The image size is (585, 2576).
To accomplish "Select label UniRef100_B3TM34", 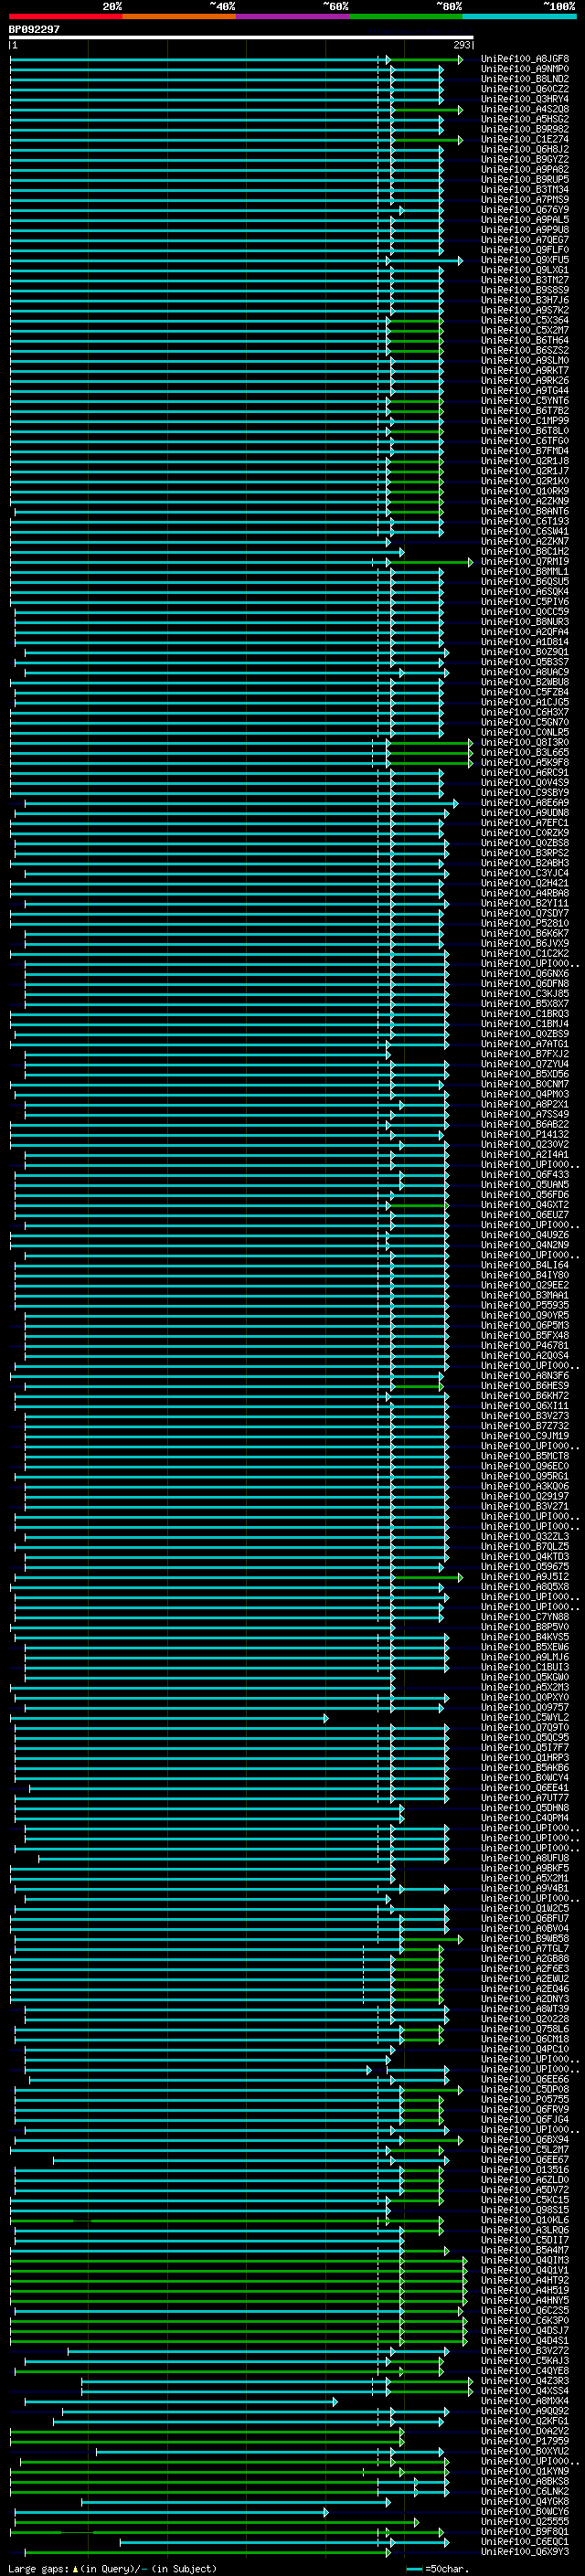I will [x=525, y=189].
